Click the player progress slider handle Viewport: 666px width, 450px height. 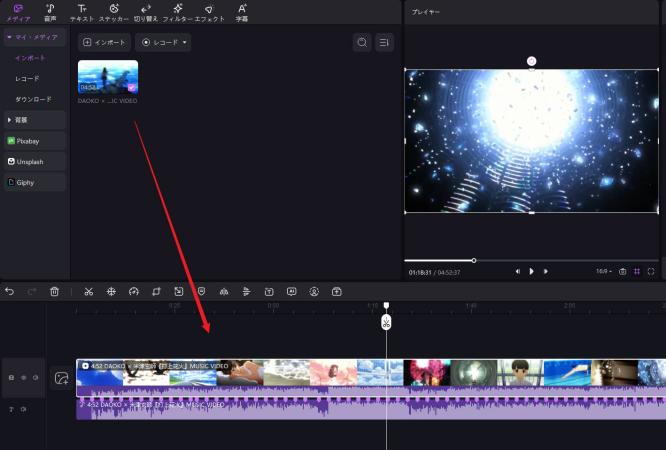pos(474,260)
